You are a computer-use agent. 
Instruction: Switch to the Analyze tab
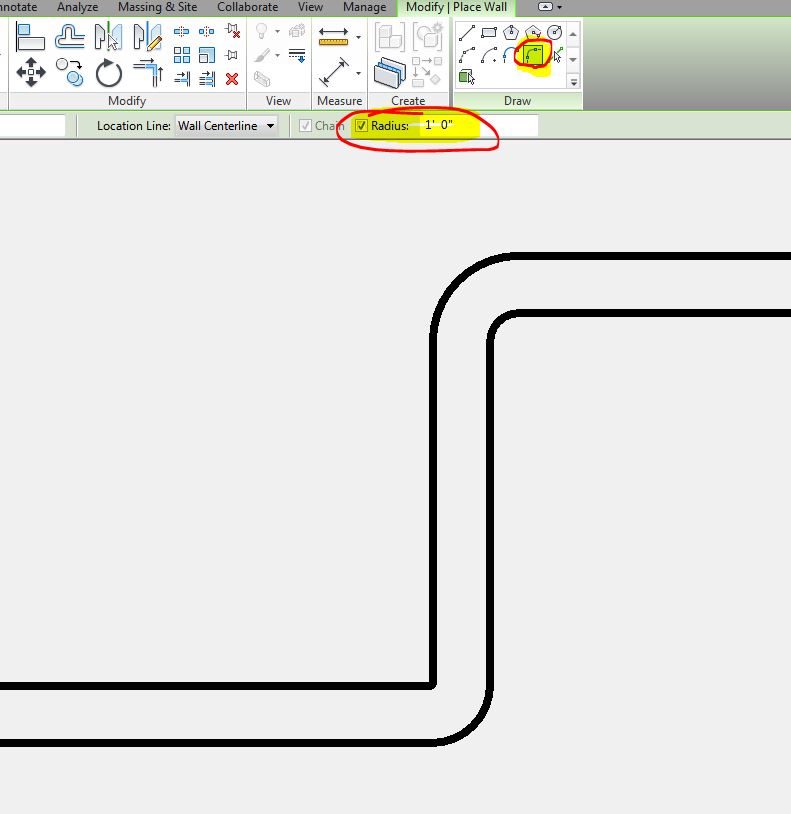(77, 7)
